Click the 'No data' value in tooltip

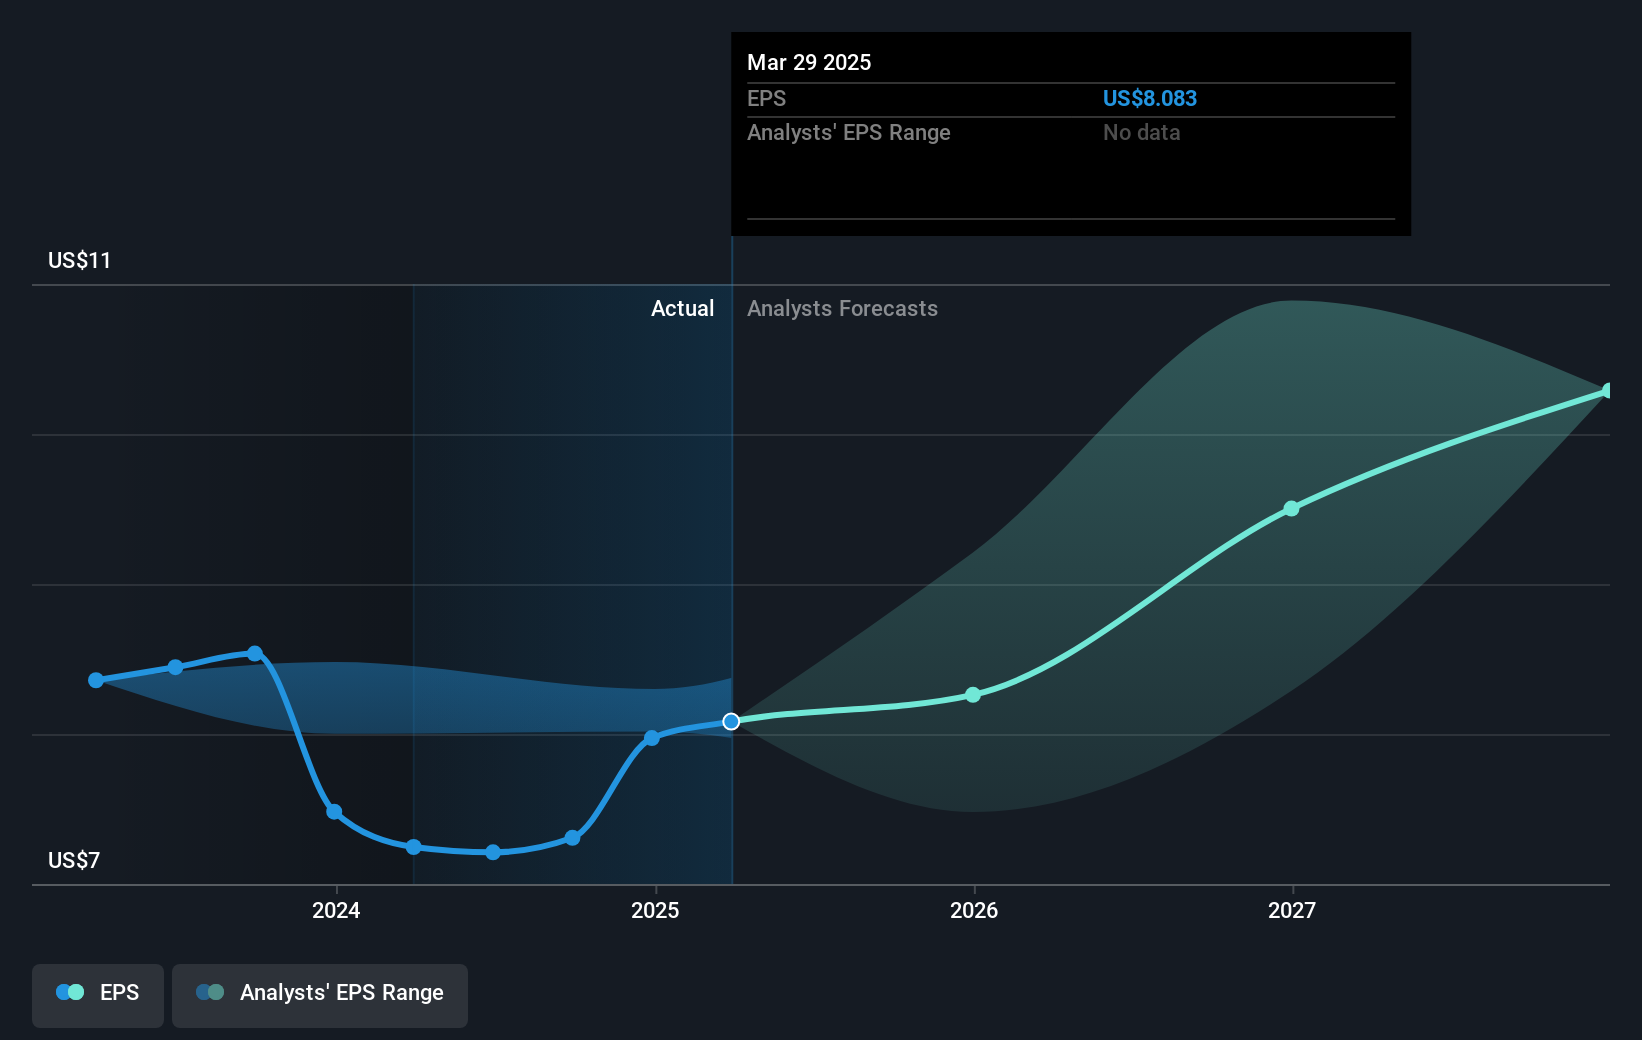(1142, 132)
